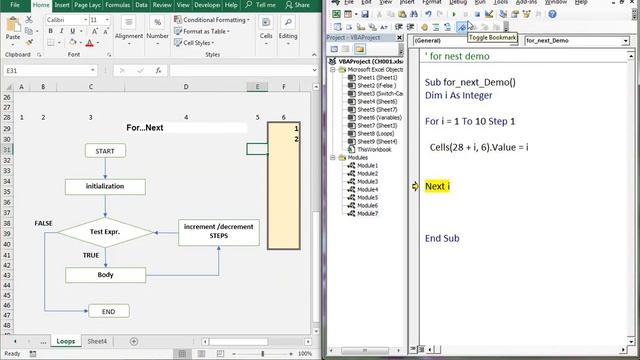Viewport: 640px width, 360px height.
Task: Click the Page Layout view icon in status bar
Action: [x=201, y=353]
